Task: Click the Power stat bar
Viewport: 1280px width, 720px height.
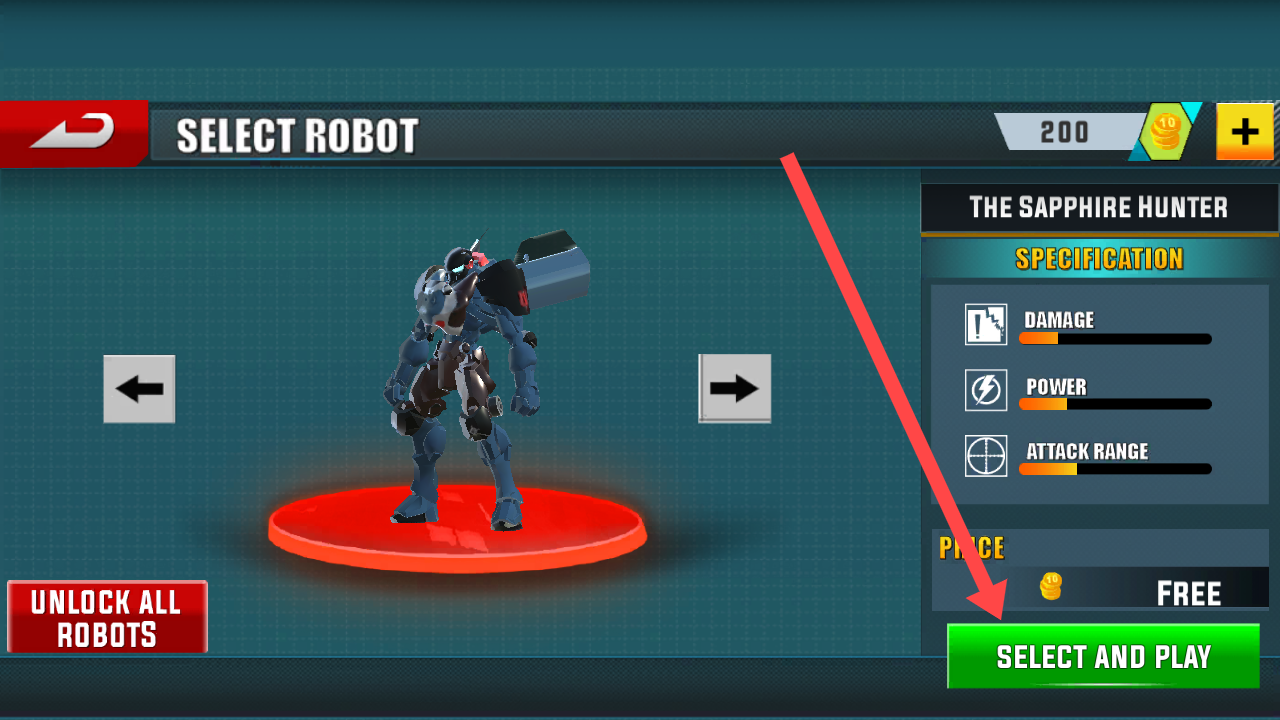Action: tap(1115, 404)
